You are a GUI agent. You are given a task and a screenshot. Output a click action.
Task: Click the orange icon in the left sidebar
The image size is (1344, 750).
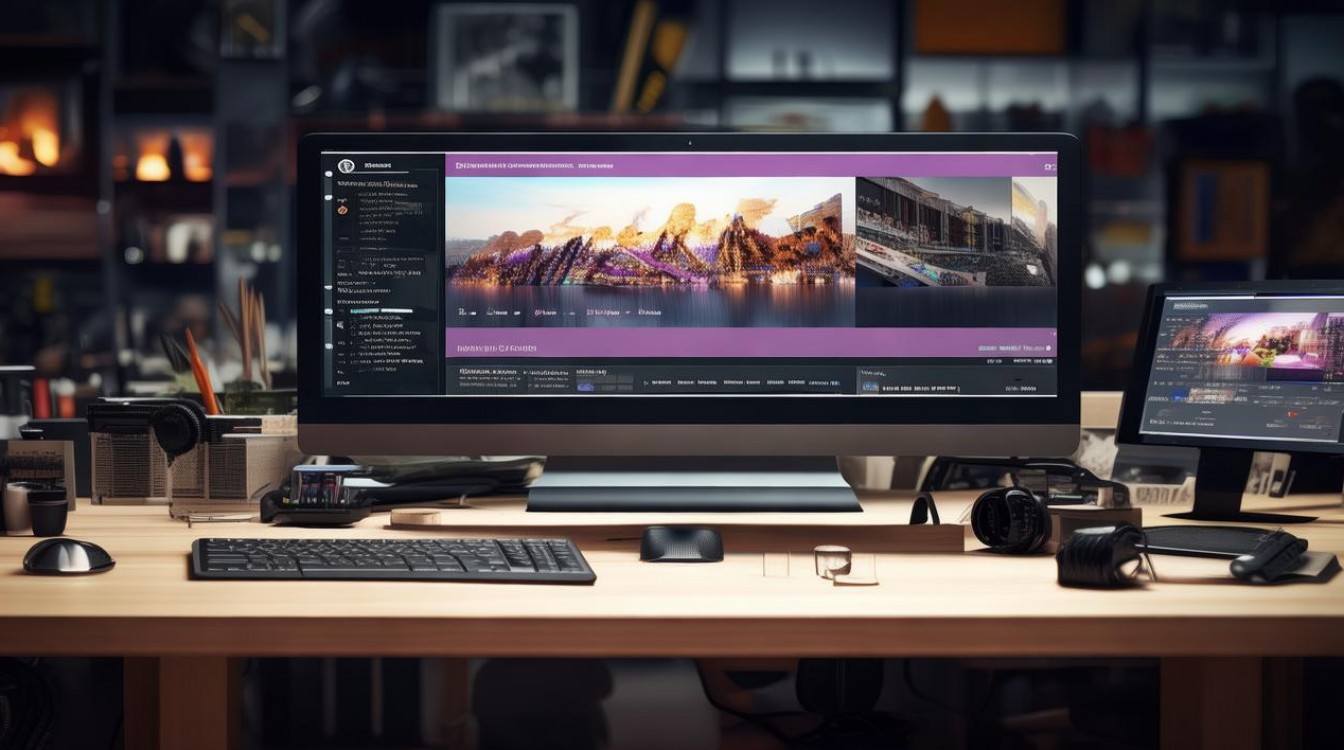click(x=342, y=210)
